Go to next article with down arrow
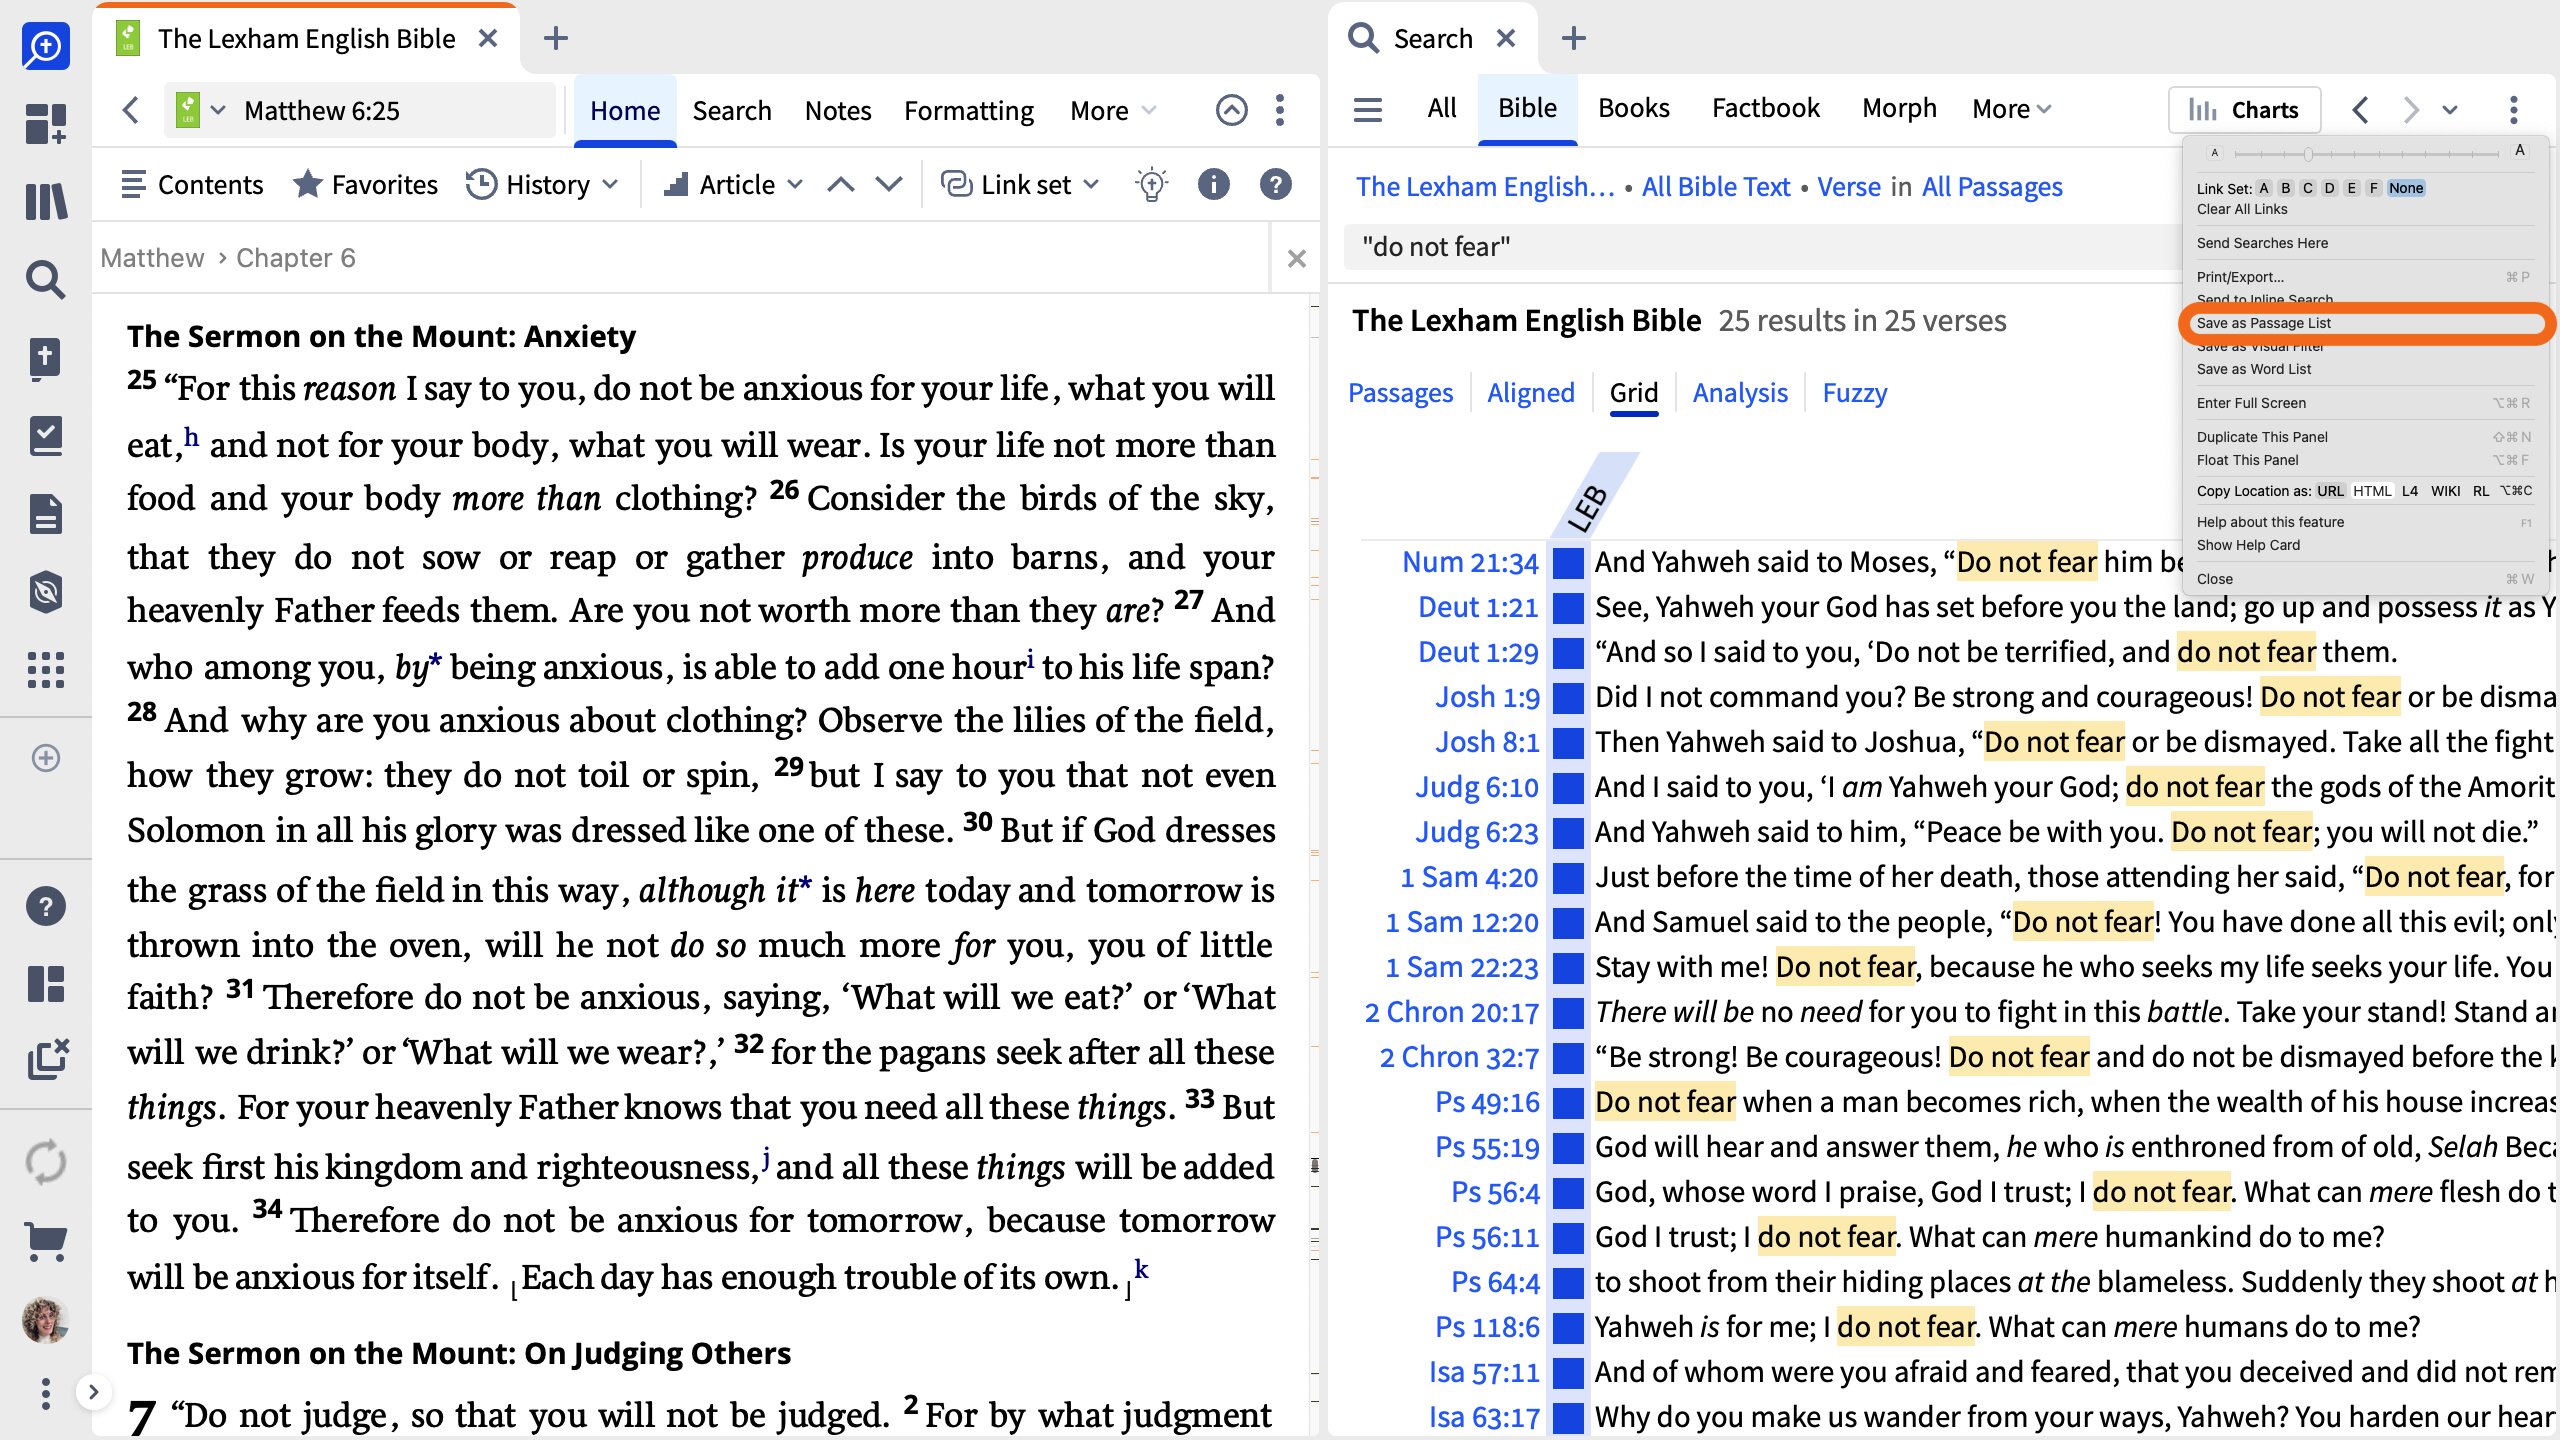Image resolution: width=2560 pixels, height=1440 pixels. click(x=889, y=185)
